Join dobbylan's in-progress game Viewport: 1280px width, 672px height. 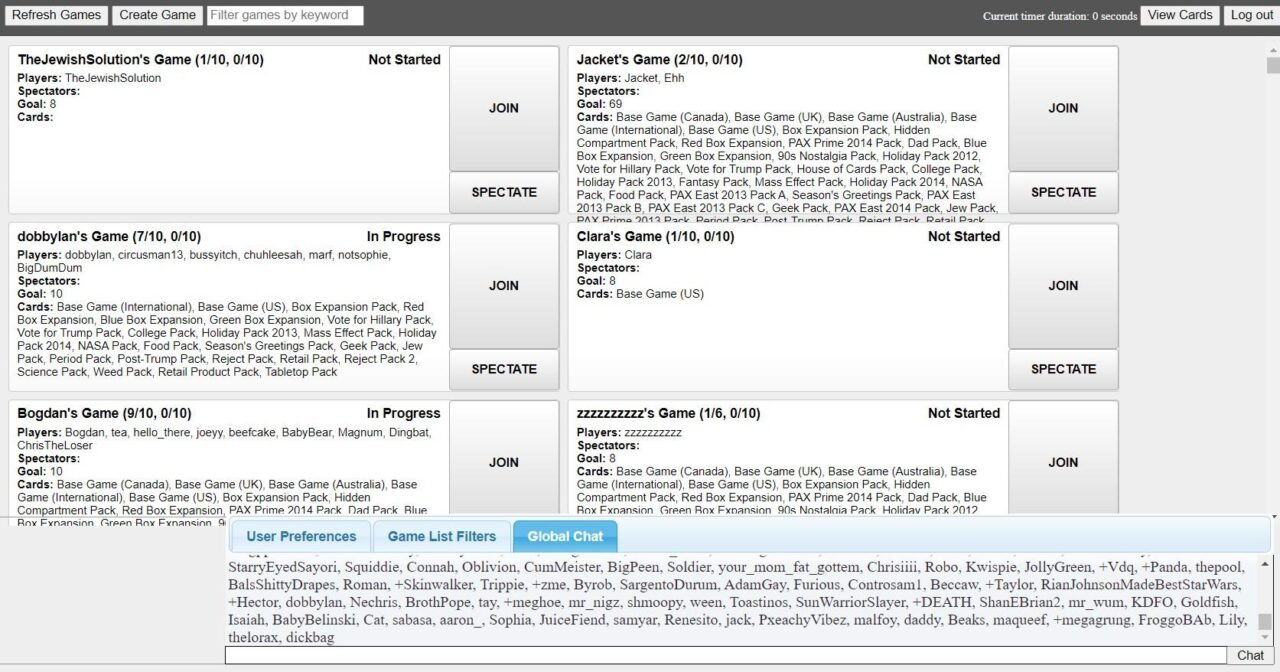click(503, 285)
